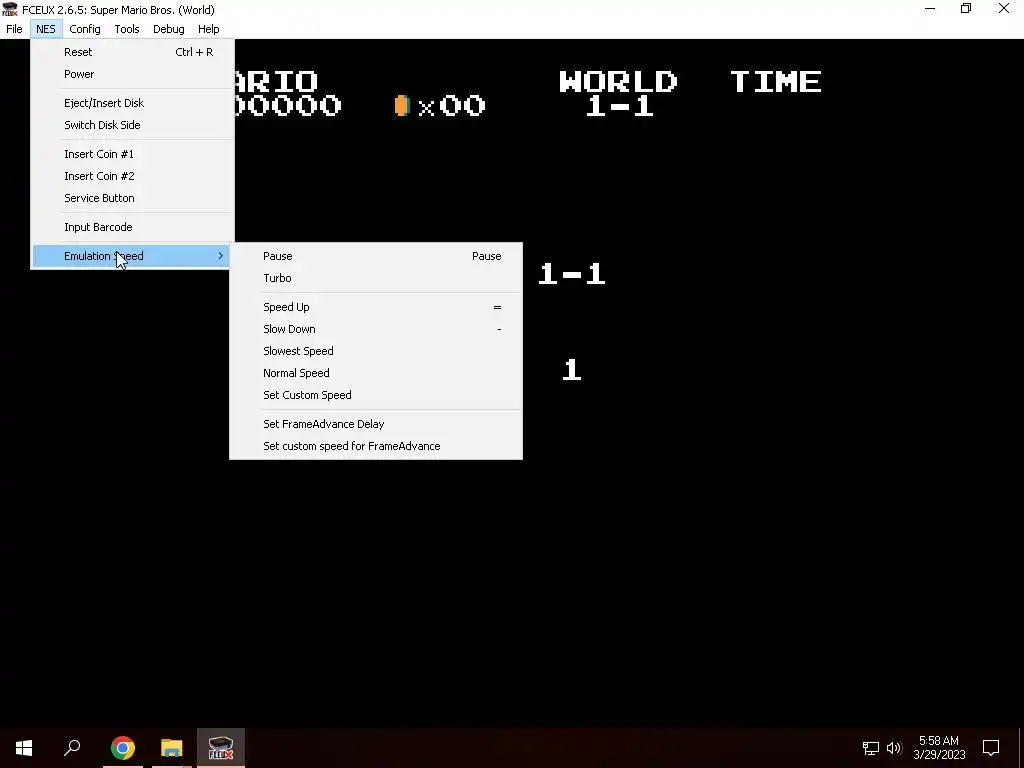Open Set FrameAdvance Delay
The image size is (1024, 768).
click(x=376, y=424)
